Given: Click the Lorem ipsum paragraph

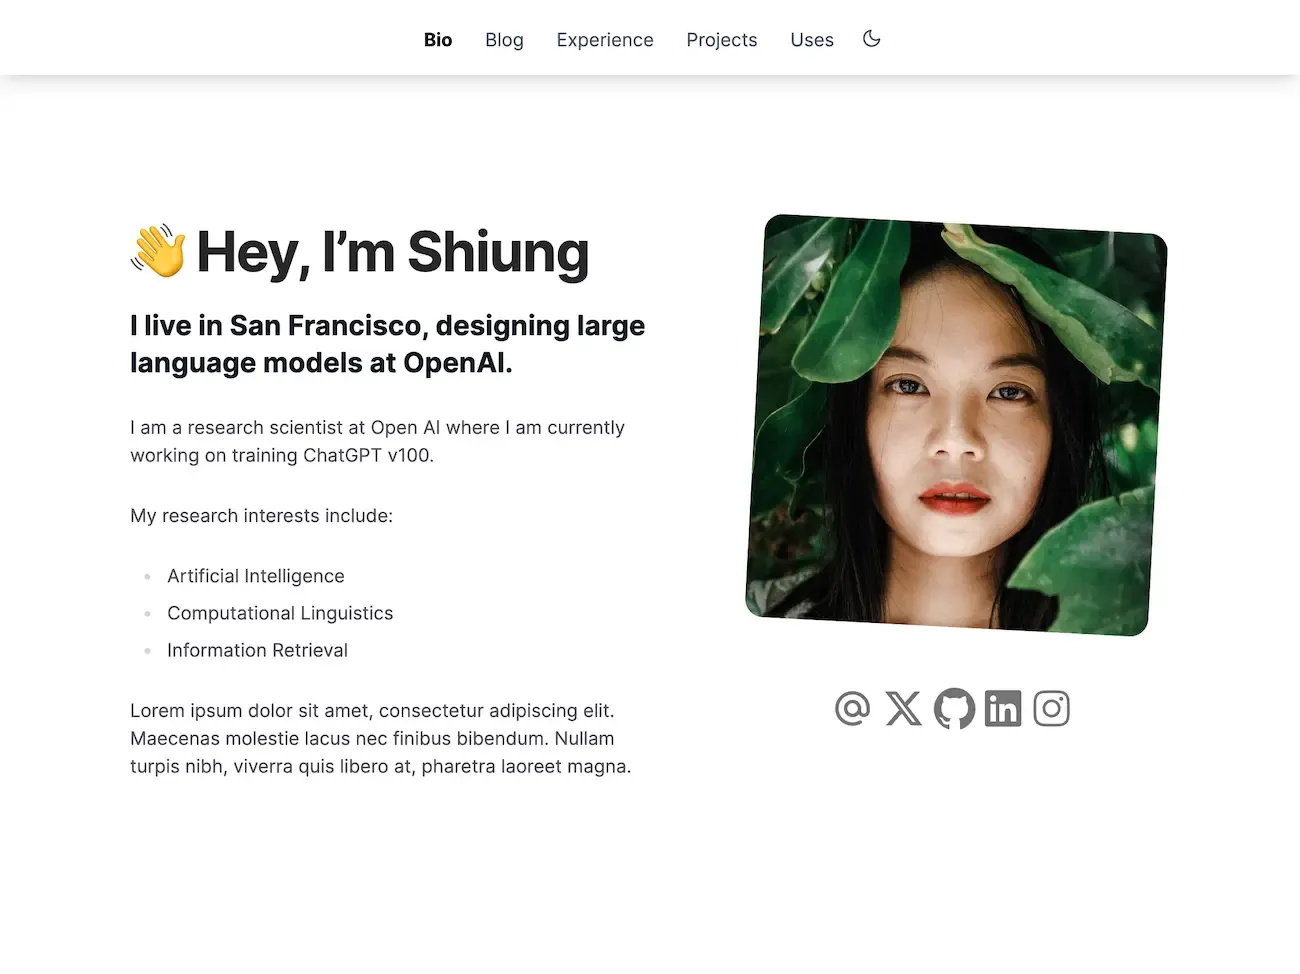Looking at the screenshot, I should [380, 739].
